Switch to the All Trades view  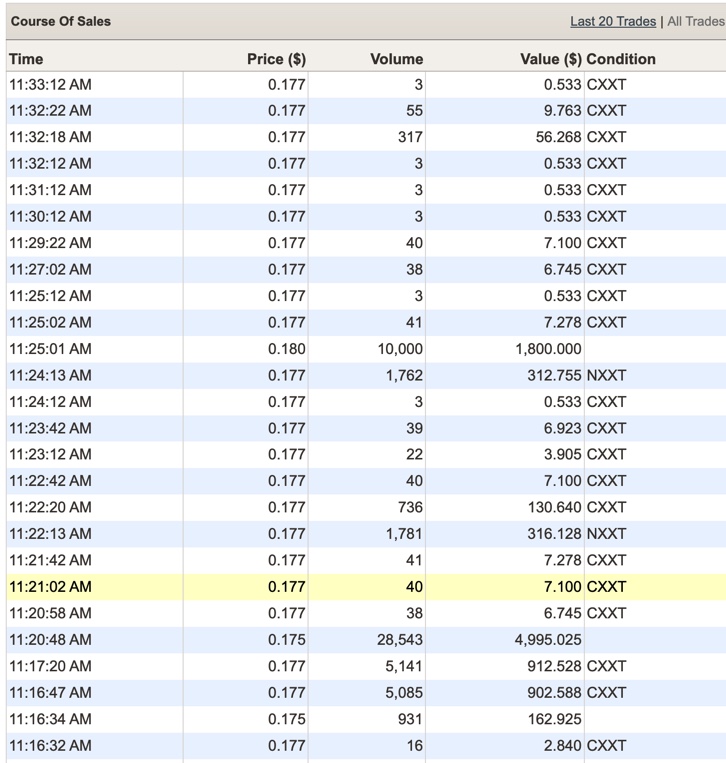click(x=695, y=21)
